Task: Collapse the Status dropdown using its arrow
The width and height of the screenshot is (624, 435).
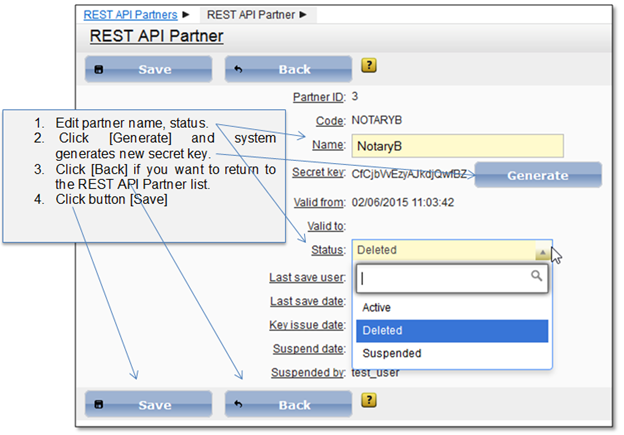Action: pyautogui.click(x=541, y=252)
